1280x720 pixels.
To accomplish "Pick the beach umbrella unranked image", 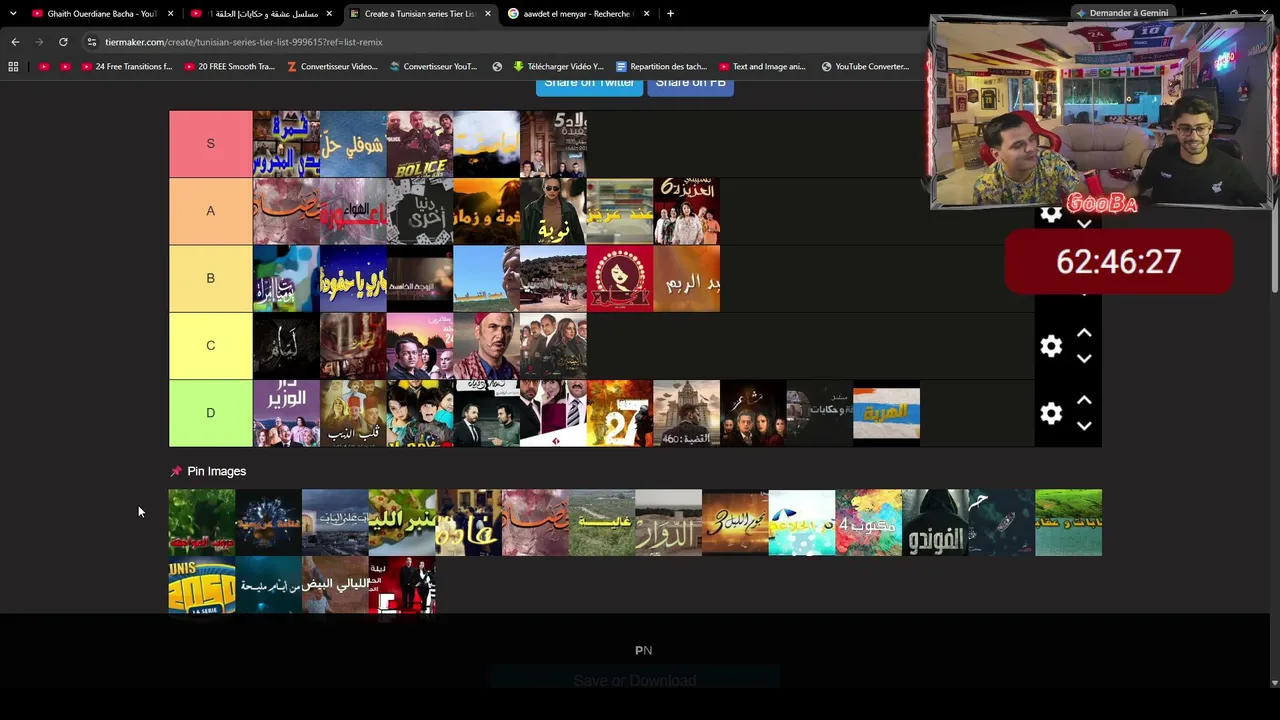I will pyautogui.click(x=802, y=522).
